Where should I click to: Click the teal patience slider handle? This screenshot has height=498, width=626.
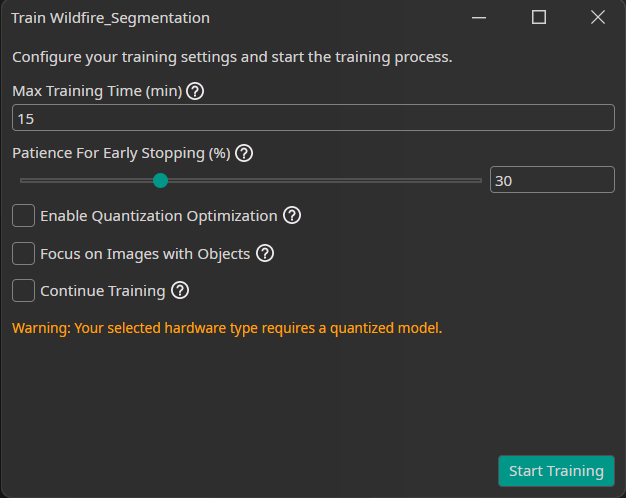[160, 180]
